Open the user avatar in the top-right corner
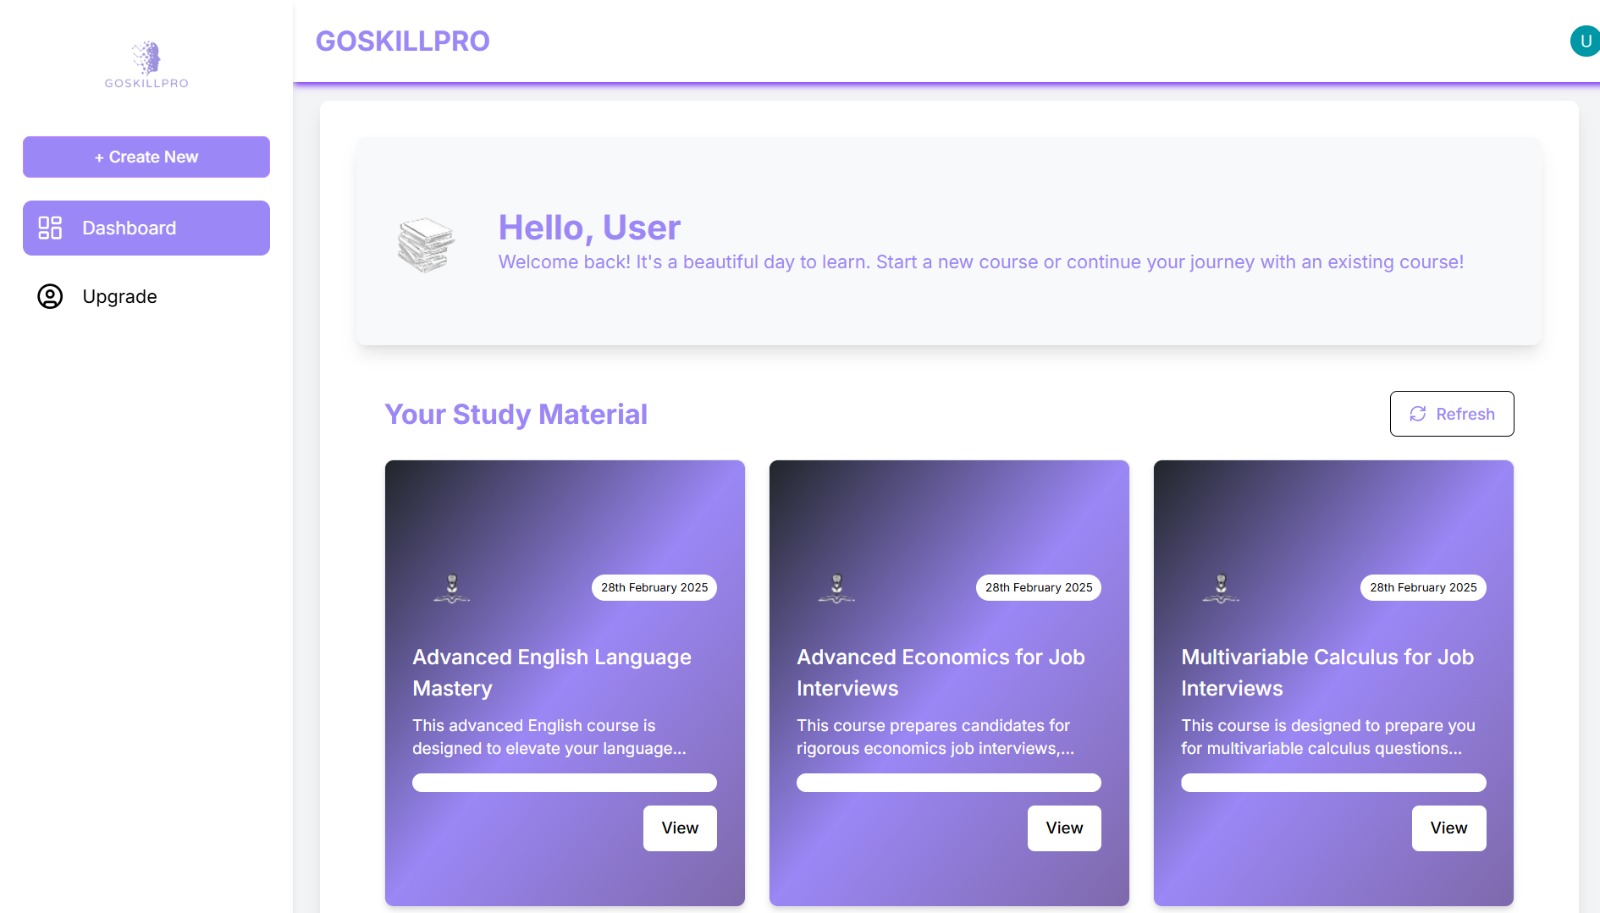 coord(1584,41)
